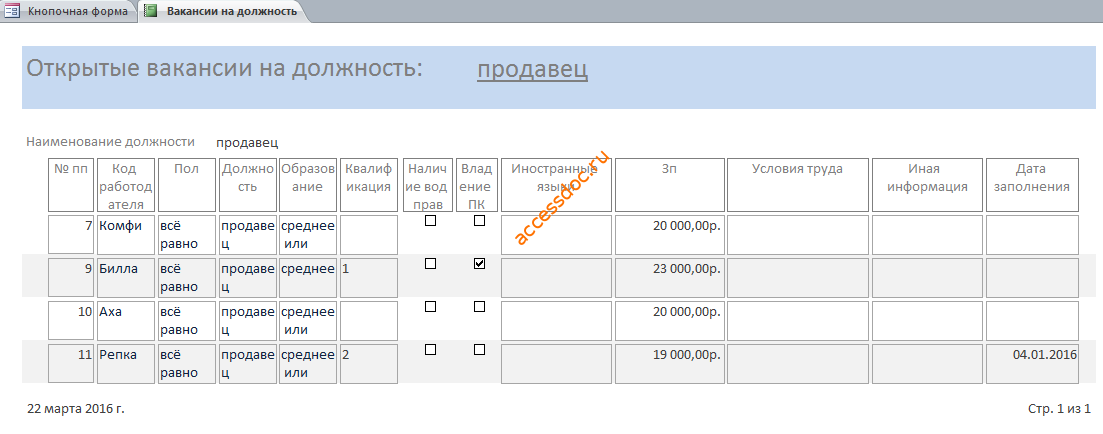
Task: Click Комфи's 20 000,00р. salary cell
Action: click(x=670, y=234)
